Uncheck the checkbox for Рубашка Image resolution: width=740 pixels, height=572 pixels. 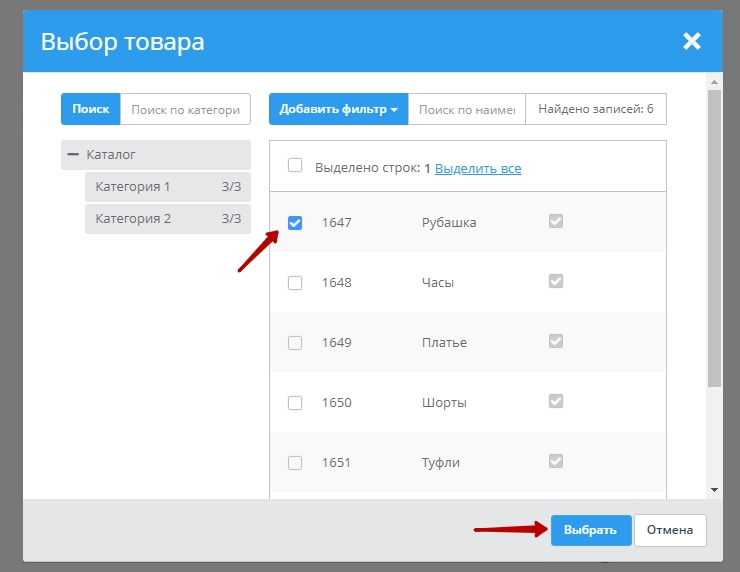(x=295, y=223)
